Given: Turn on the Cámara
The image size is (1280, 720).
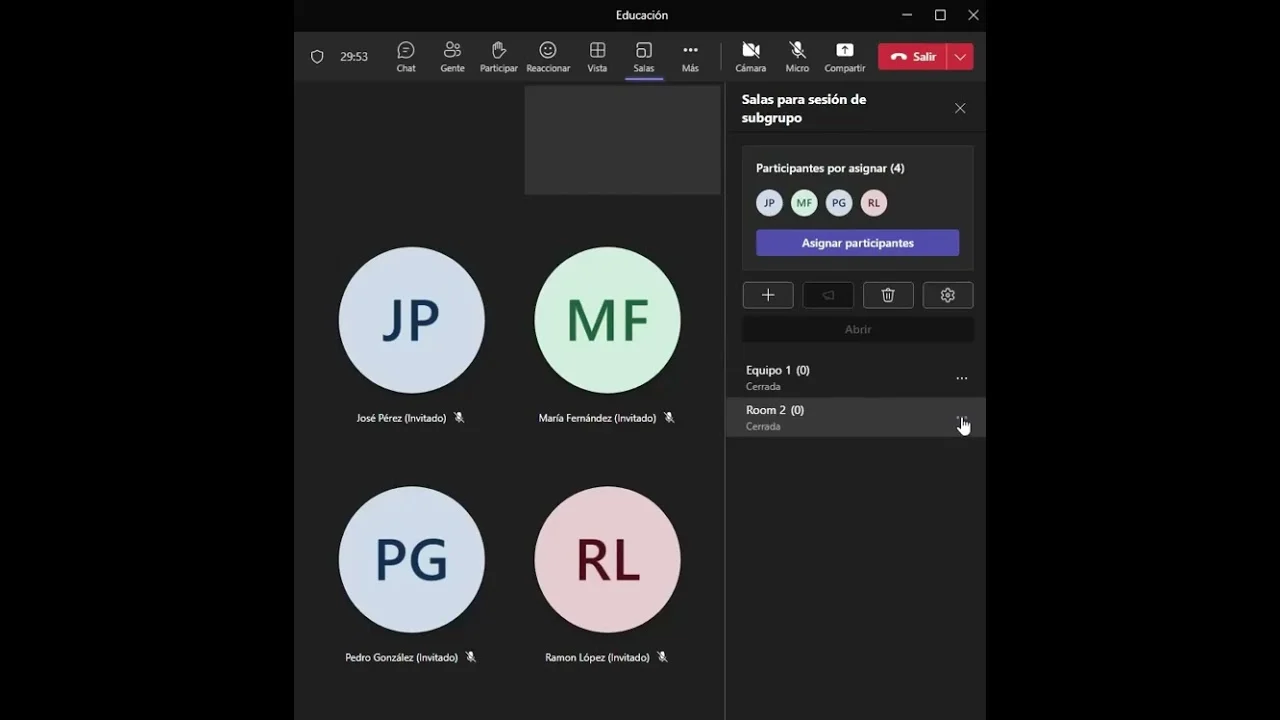Looking at the screenshot, I should tap(750, 57).
